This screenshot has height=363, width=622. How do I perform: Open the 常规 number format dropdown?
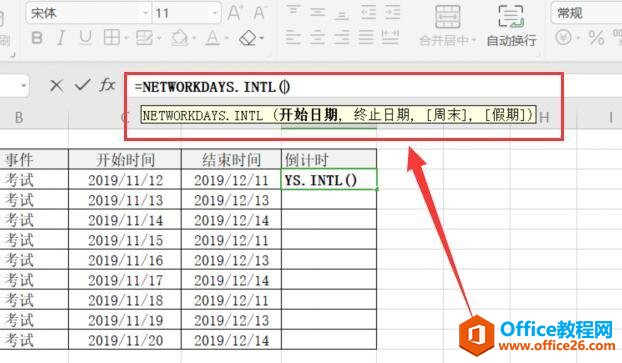click(x=586, y=13)
